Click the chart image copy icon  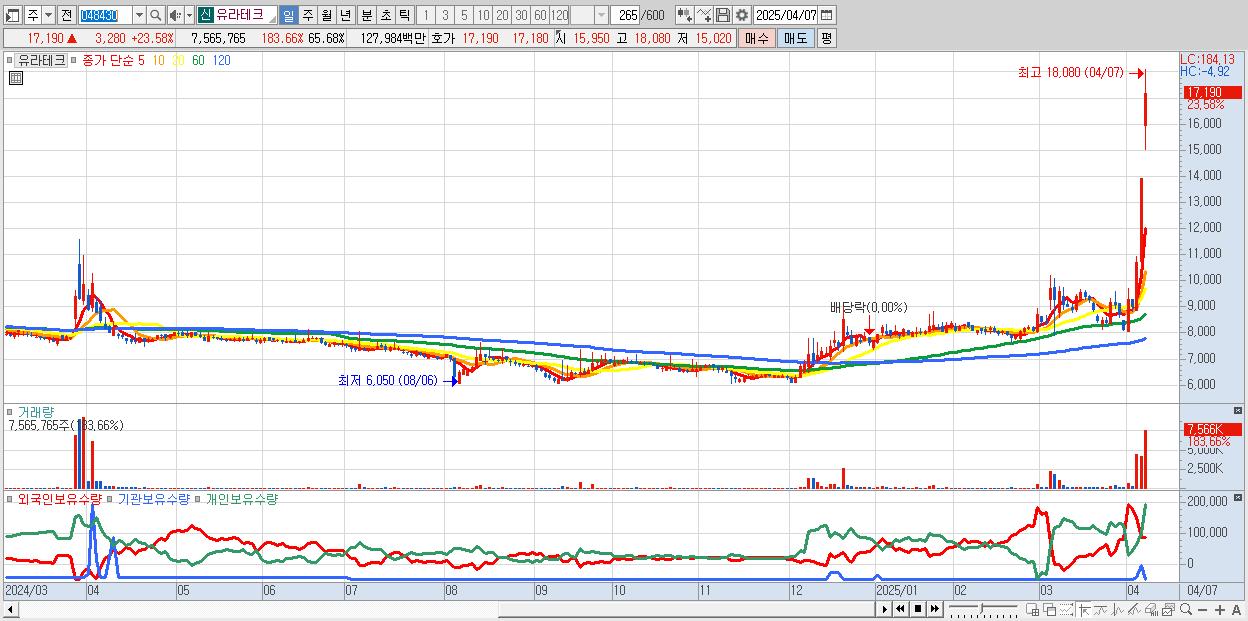(1168, 609)
